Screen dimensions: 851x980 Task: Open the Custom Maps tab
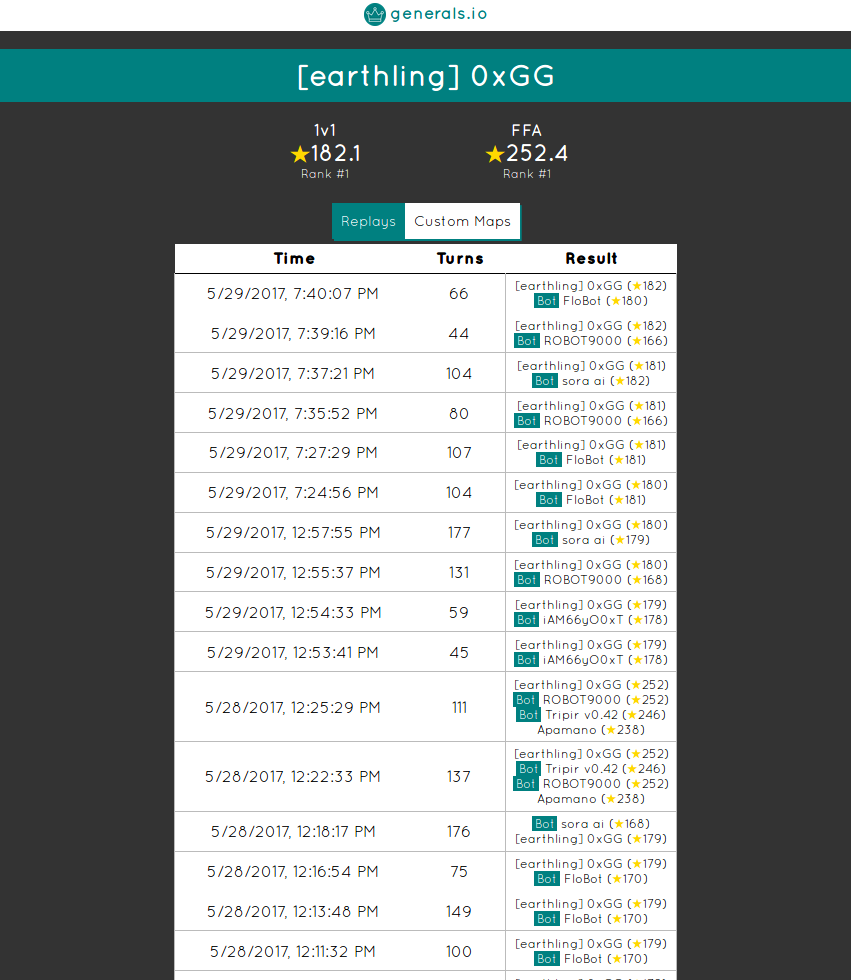pos(462,222)
